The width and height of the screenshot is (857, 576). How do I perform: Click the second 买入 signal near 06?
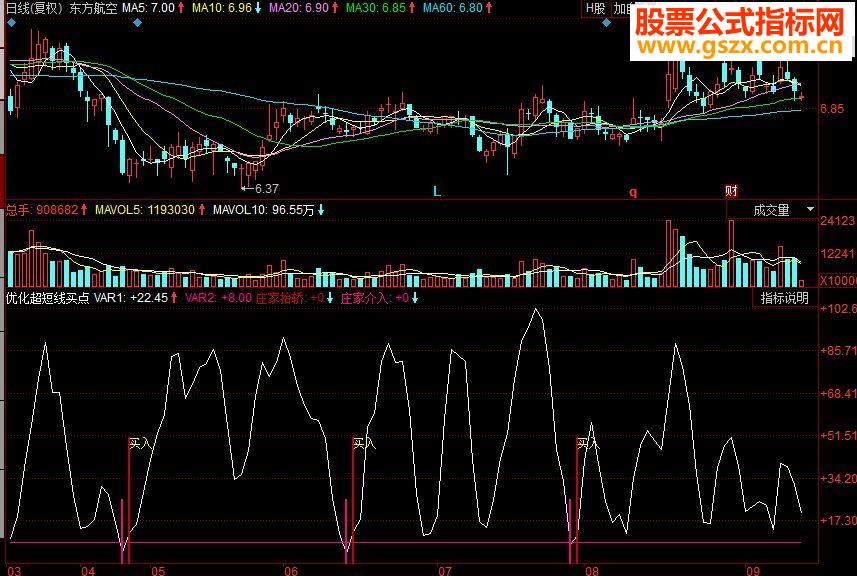[x=364, y=443]
